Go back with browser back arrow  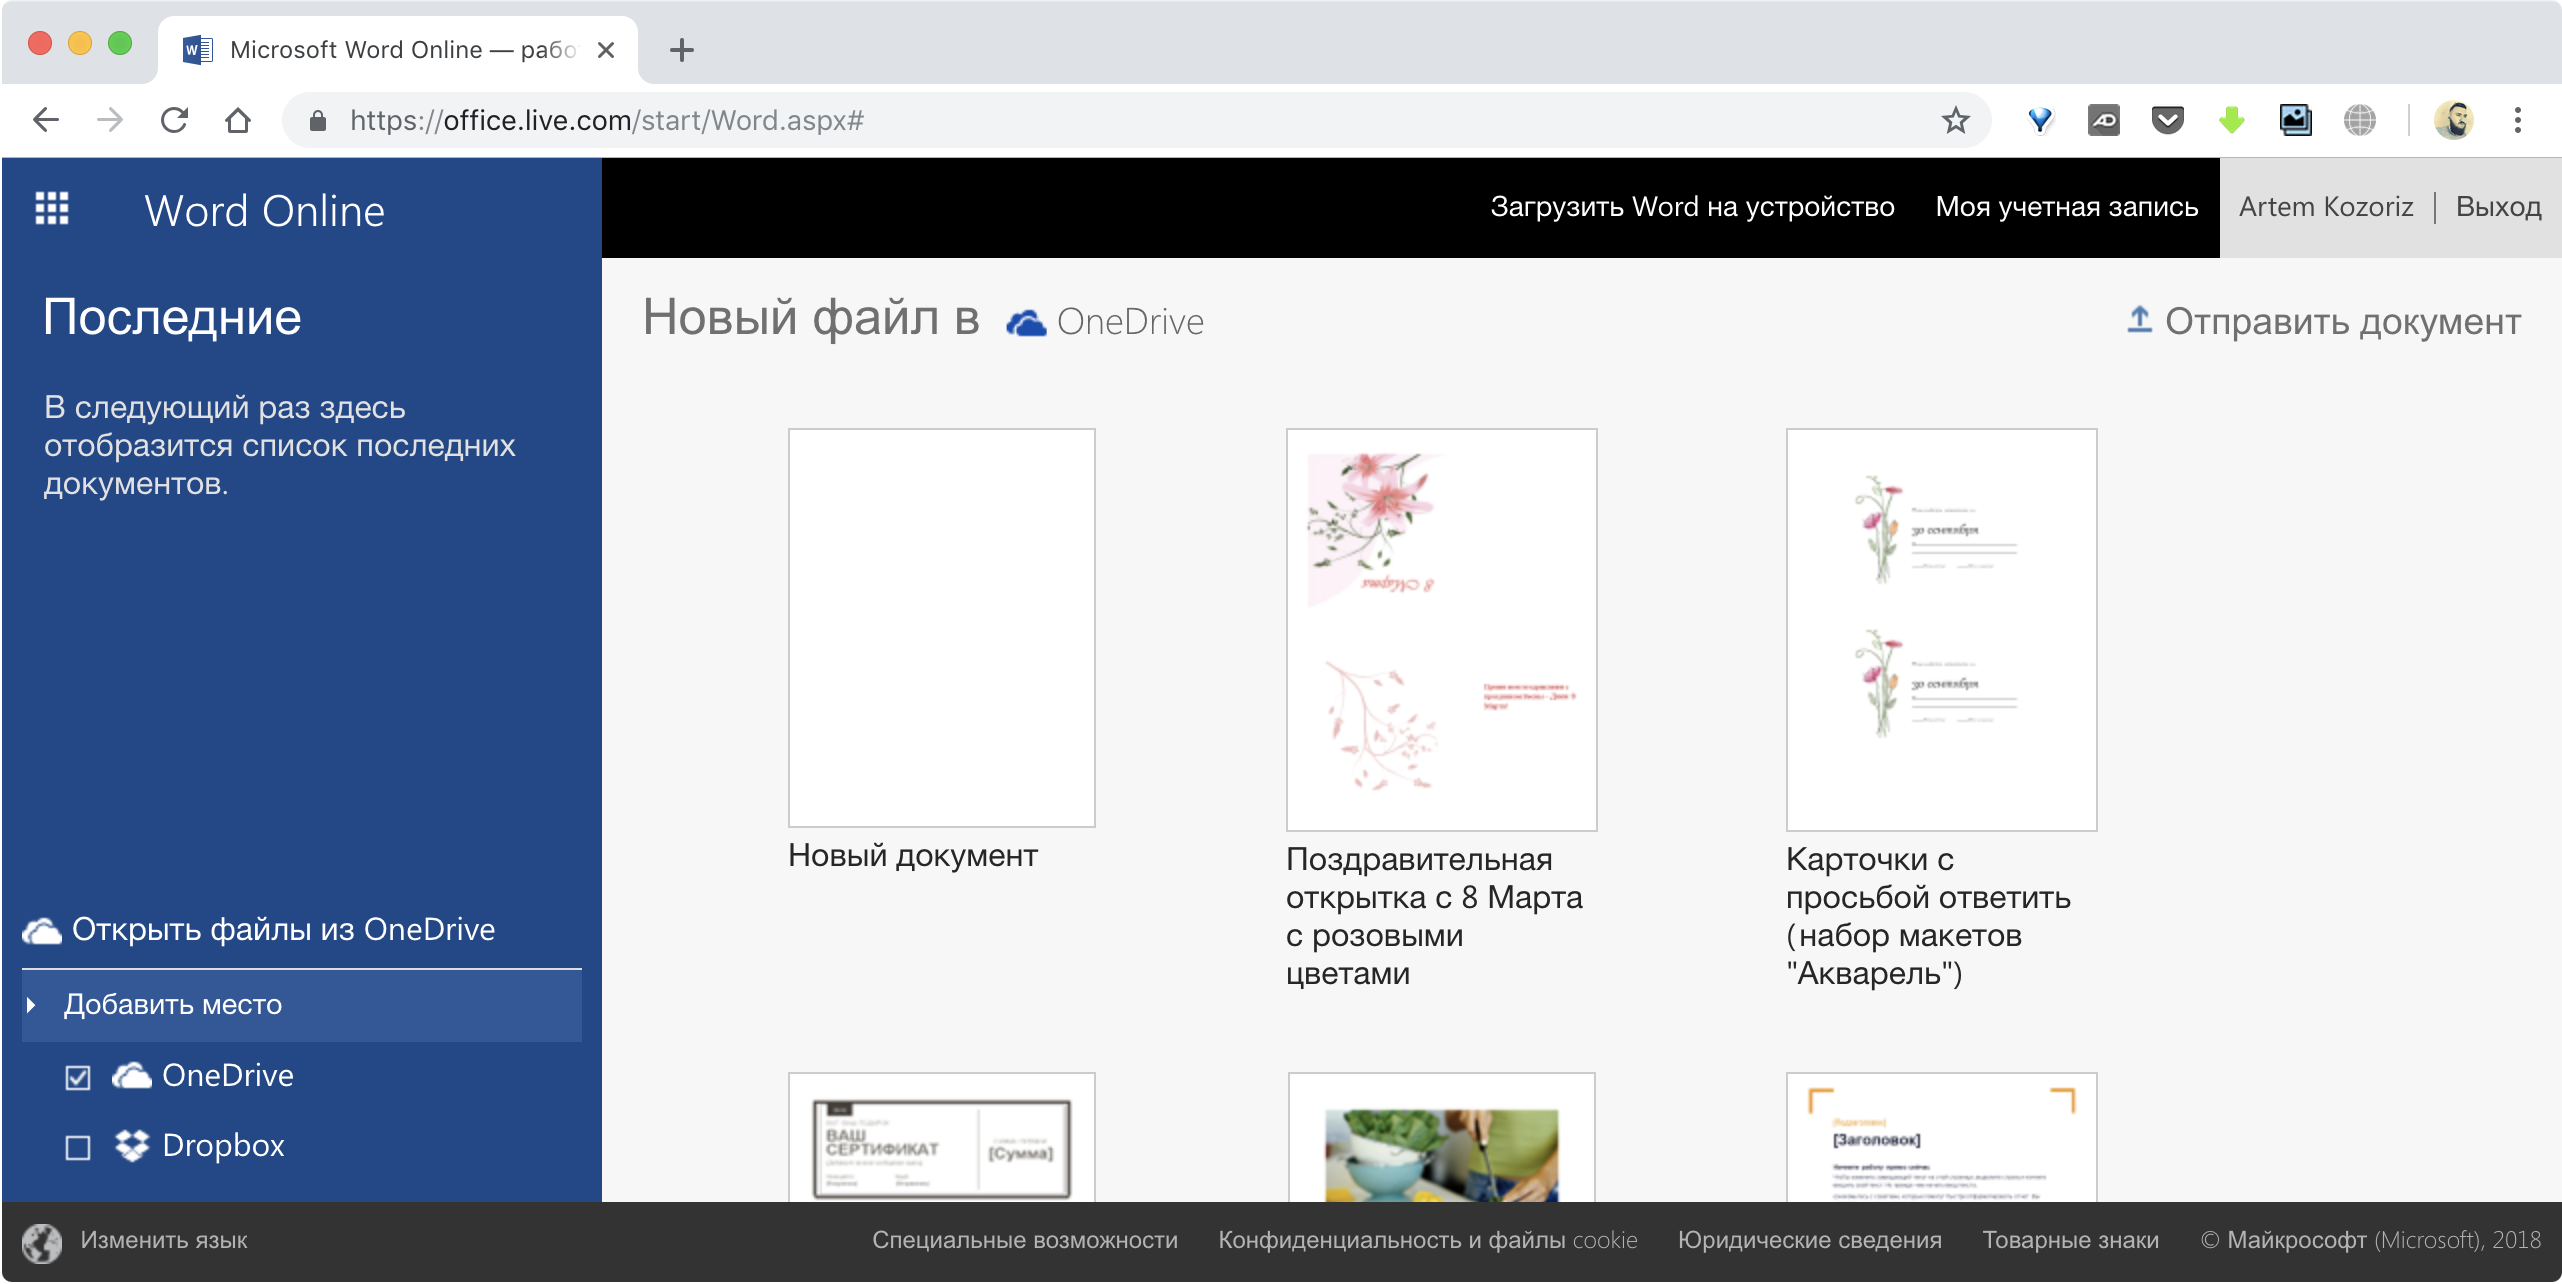point(46,121)
